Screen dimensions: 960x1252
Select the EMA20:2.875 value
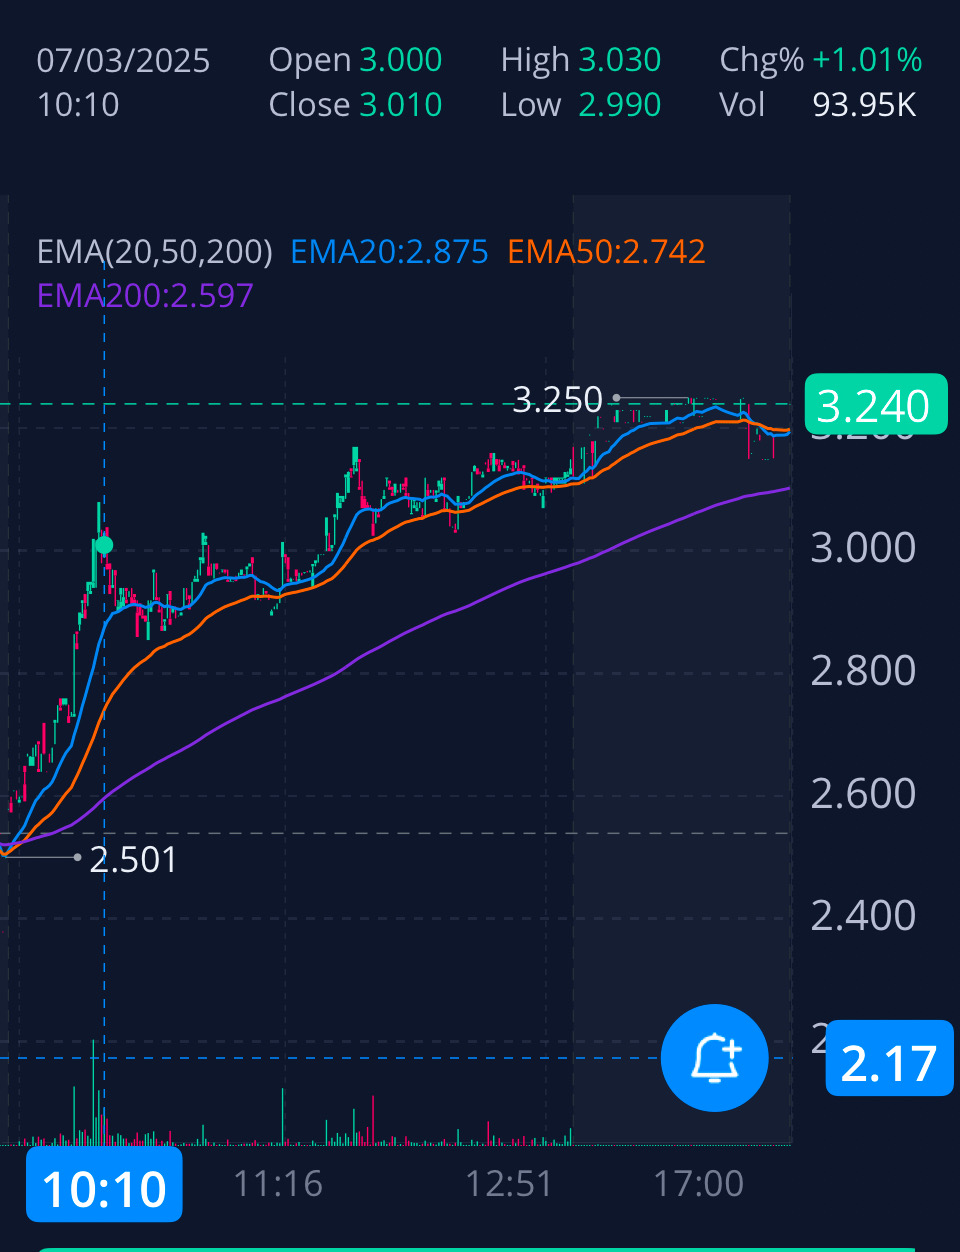click(x=389, y=251)
